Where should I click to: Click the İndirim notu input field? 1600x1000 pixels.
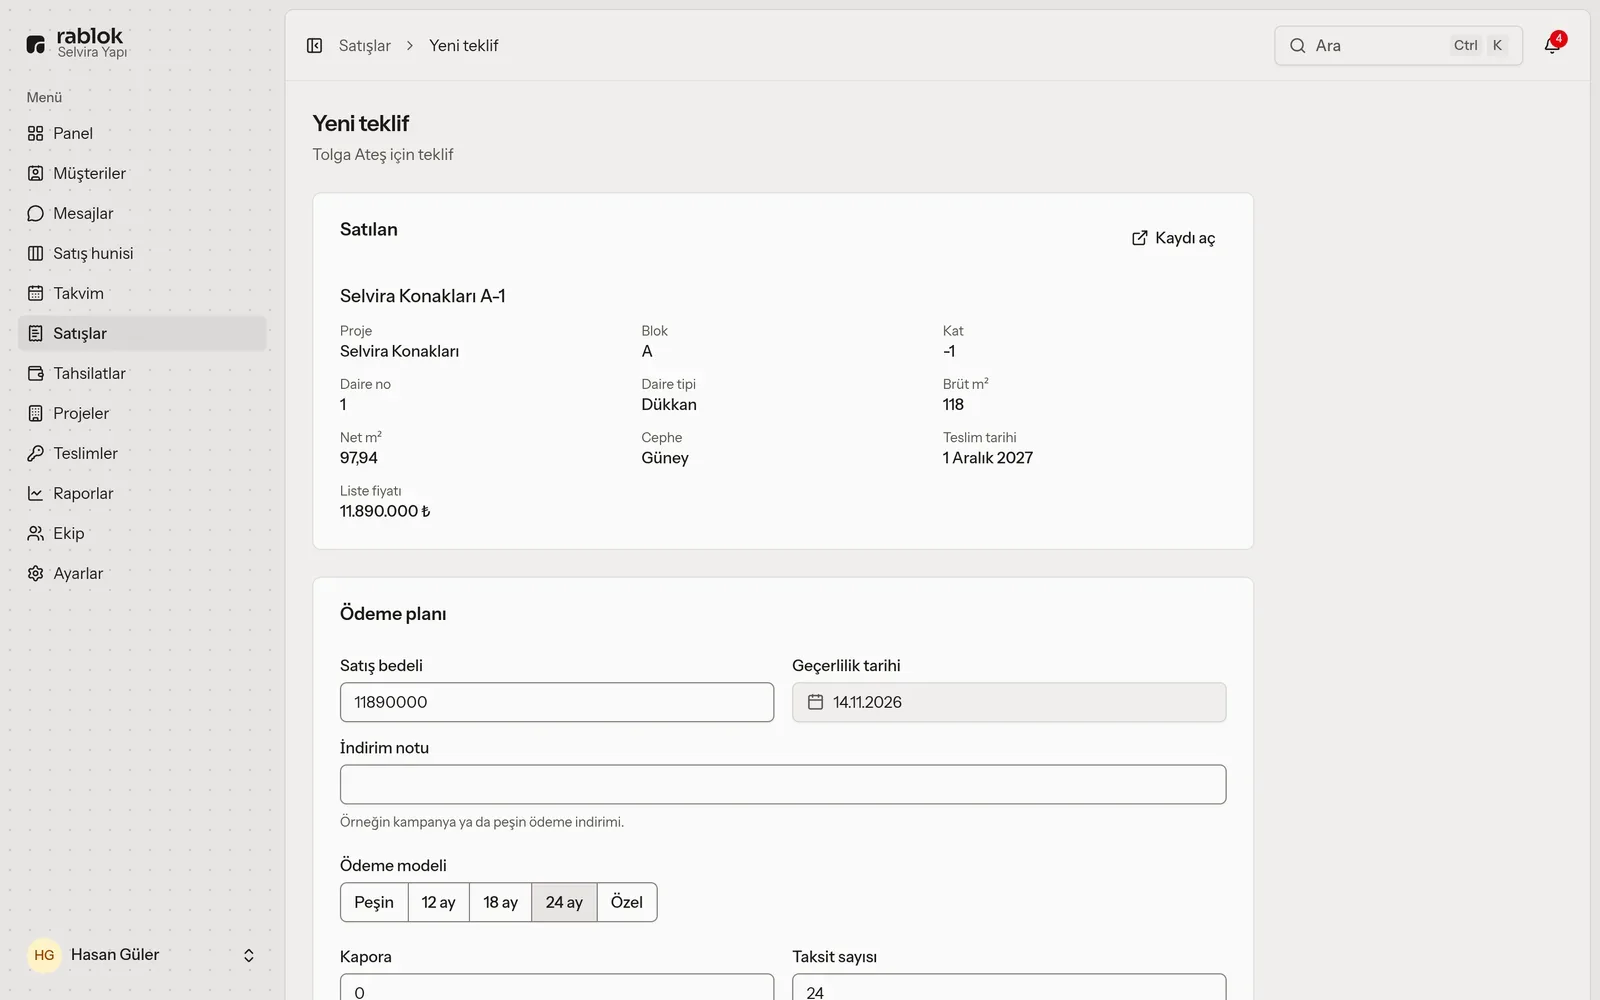pos(783,784)
